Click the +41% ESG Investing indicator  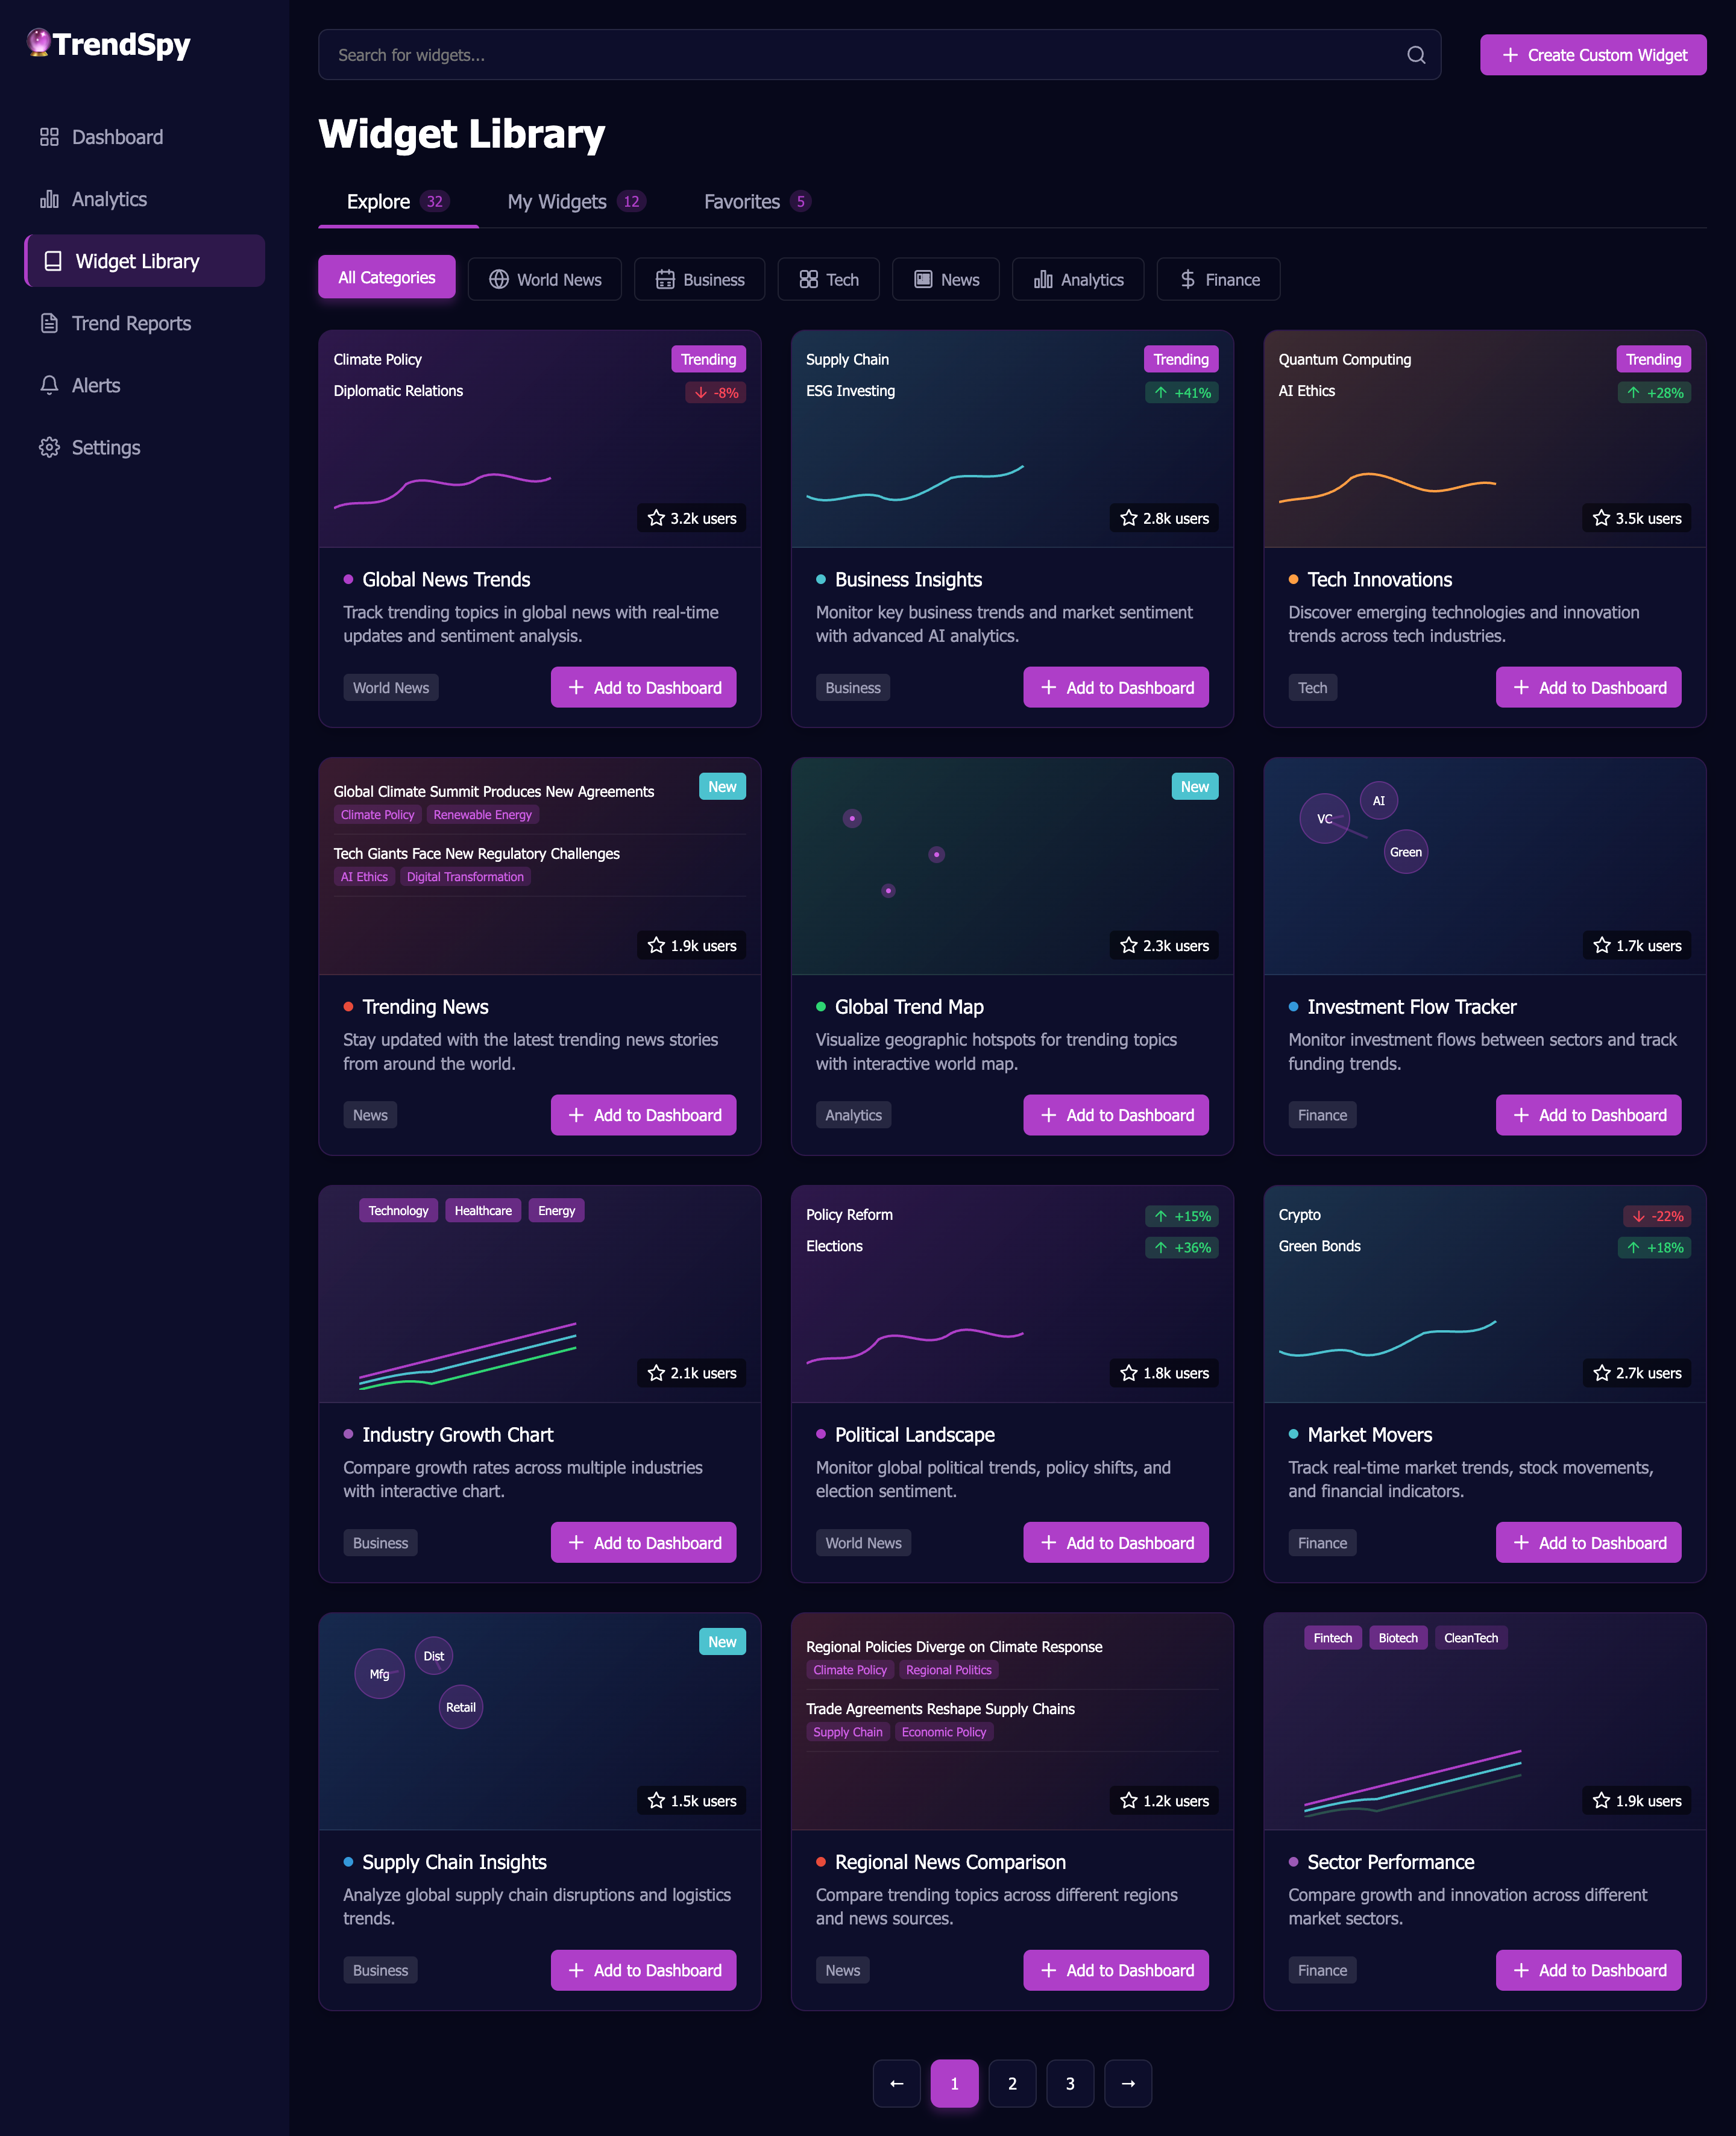click(x=1181, y=393)
